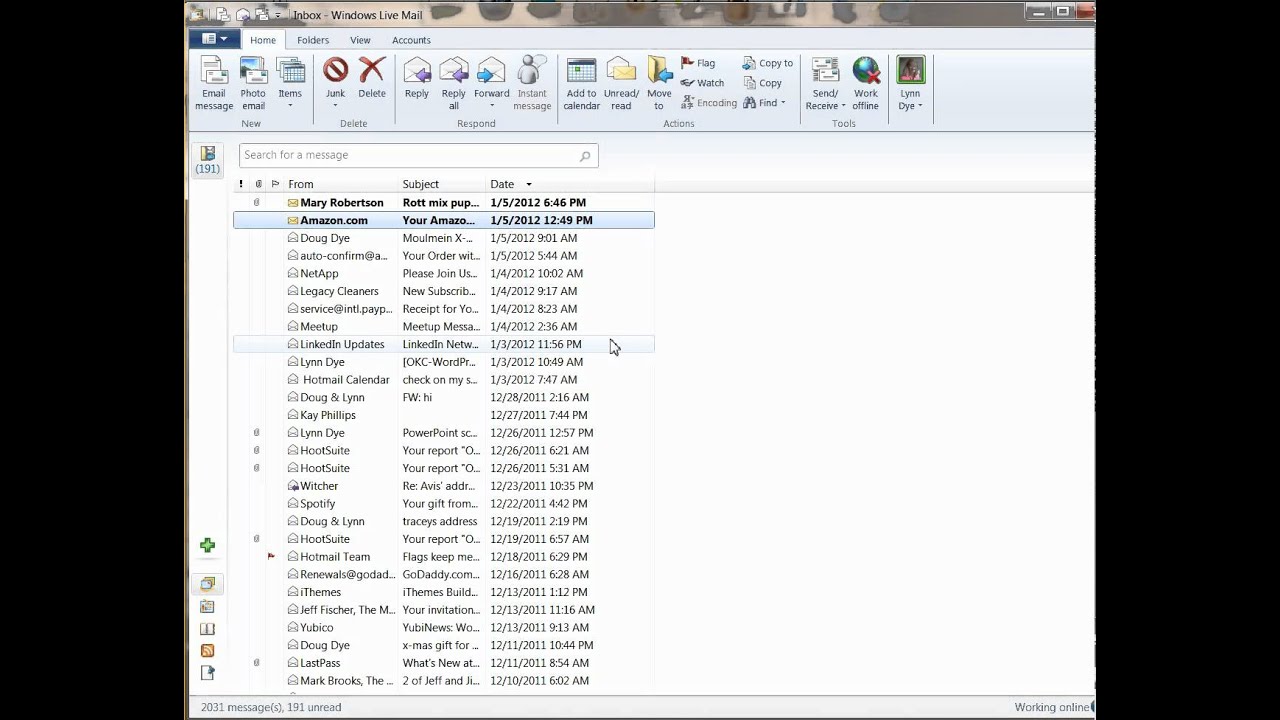Select the Legacy Cleaners email
Image resolution: width=1280 pixels, height=720 pixels.
(x=444, y=291)
